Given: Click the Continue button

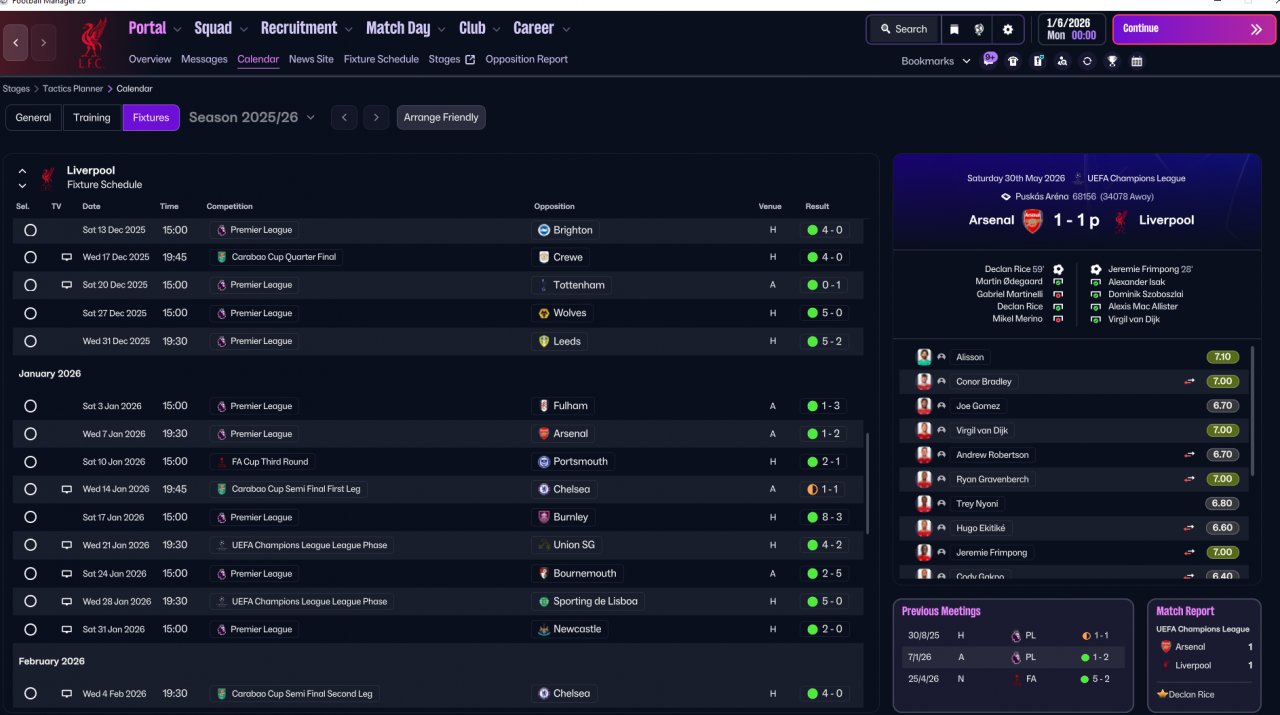Looking at the screenshot, I should pos(1194,29).
